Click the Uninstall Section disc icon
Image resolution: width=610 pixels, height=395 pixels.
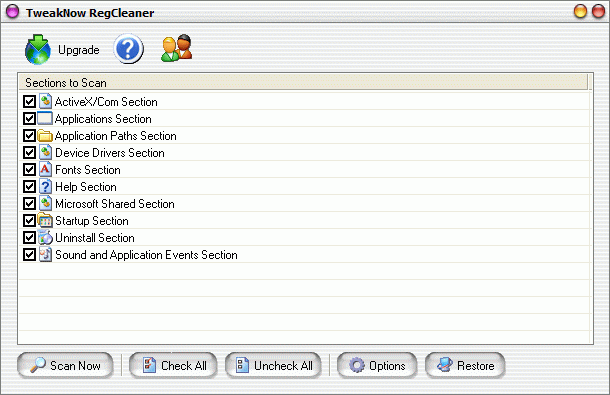(x=45, y=237)
